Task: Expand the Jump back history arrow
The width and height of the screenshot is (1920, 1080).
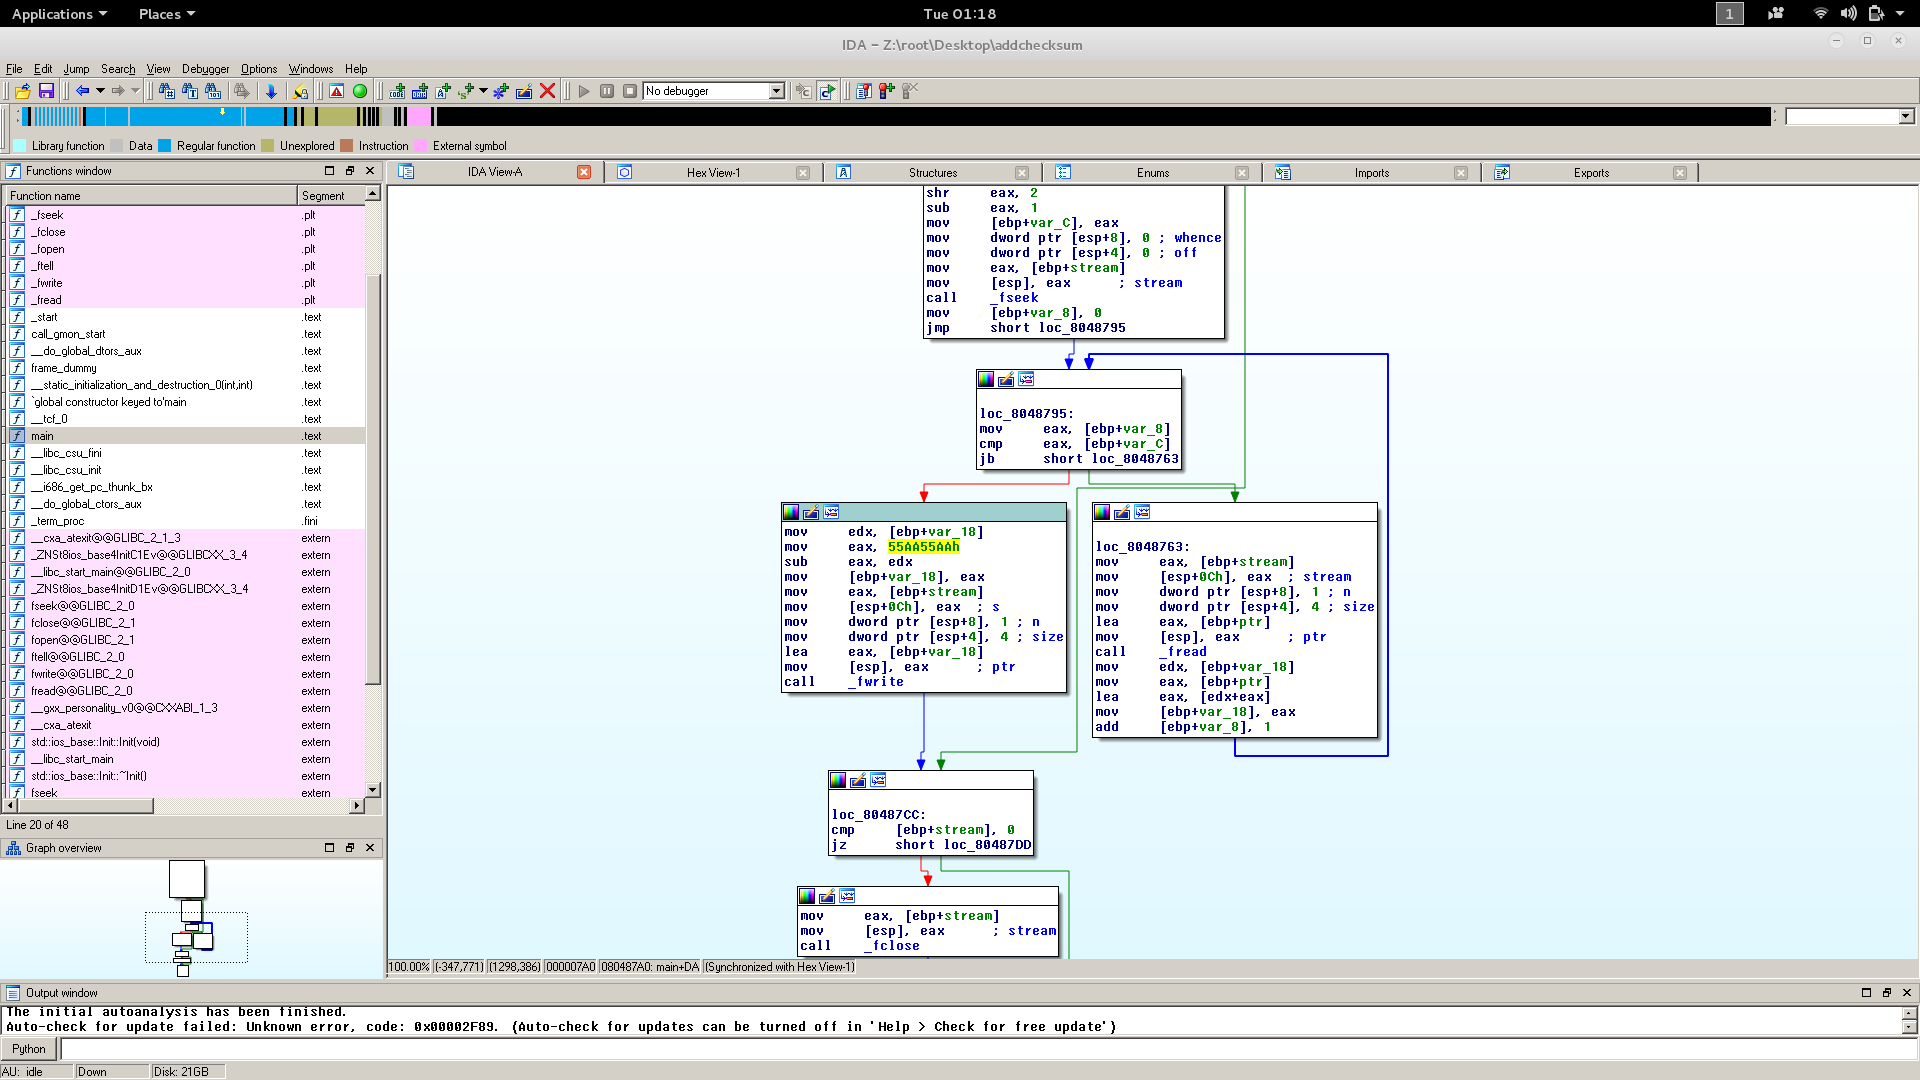Action: click(100, 91)
